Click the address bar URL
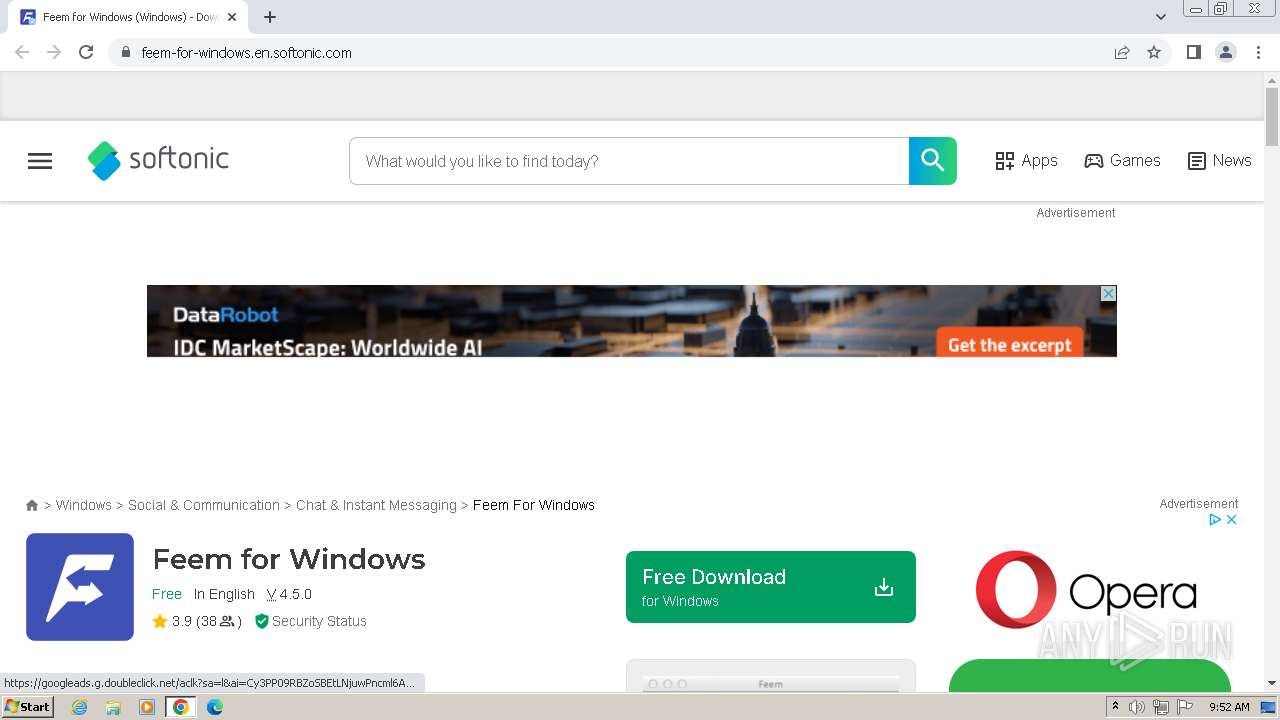The image size is (1280, 720). pos(246,53)
